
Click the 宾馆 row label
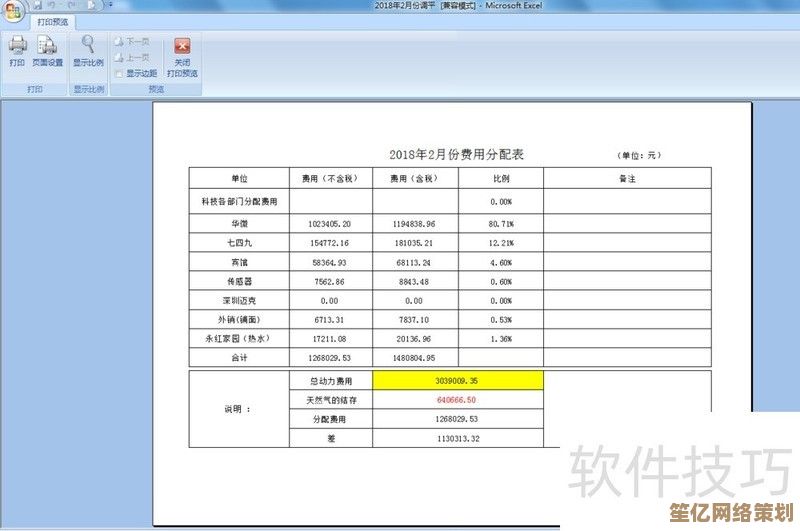239,262
